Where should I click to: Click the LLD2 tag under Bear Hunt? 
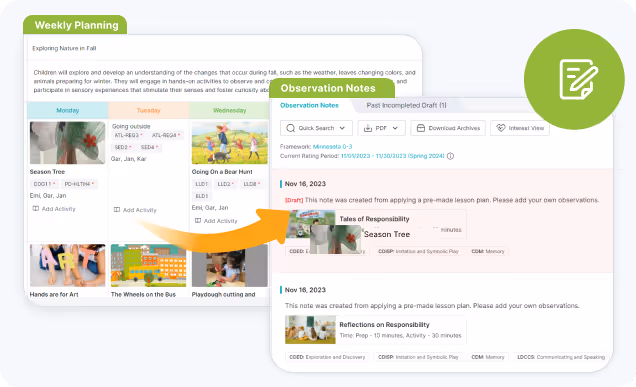pos(226,184)
